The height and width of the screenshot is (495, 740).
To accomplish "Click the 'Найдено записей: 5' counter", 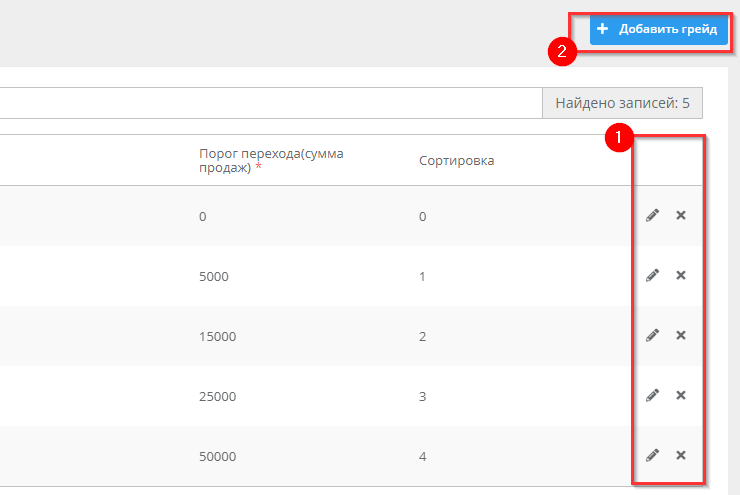I will pos(622,103).
